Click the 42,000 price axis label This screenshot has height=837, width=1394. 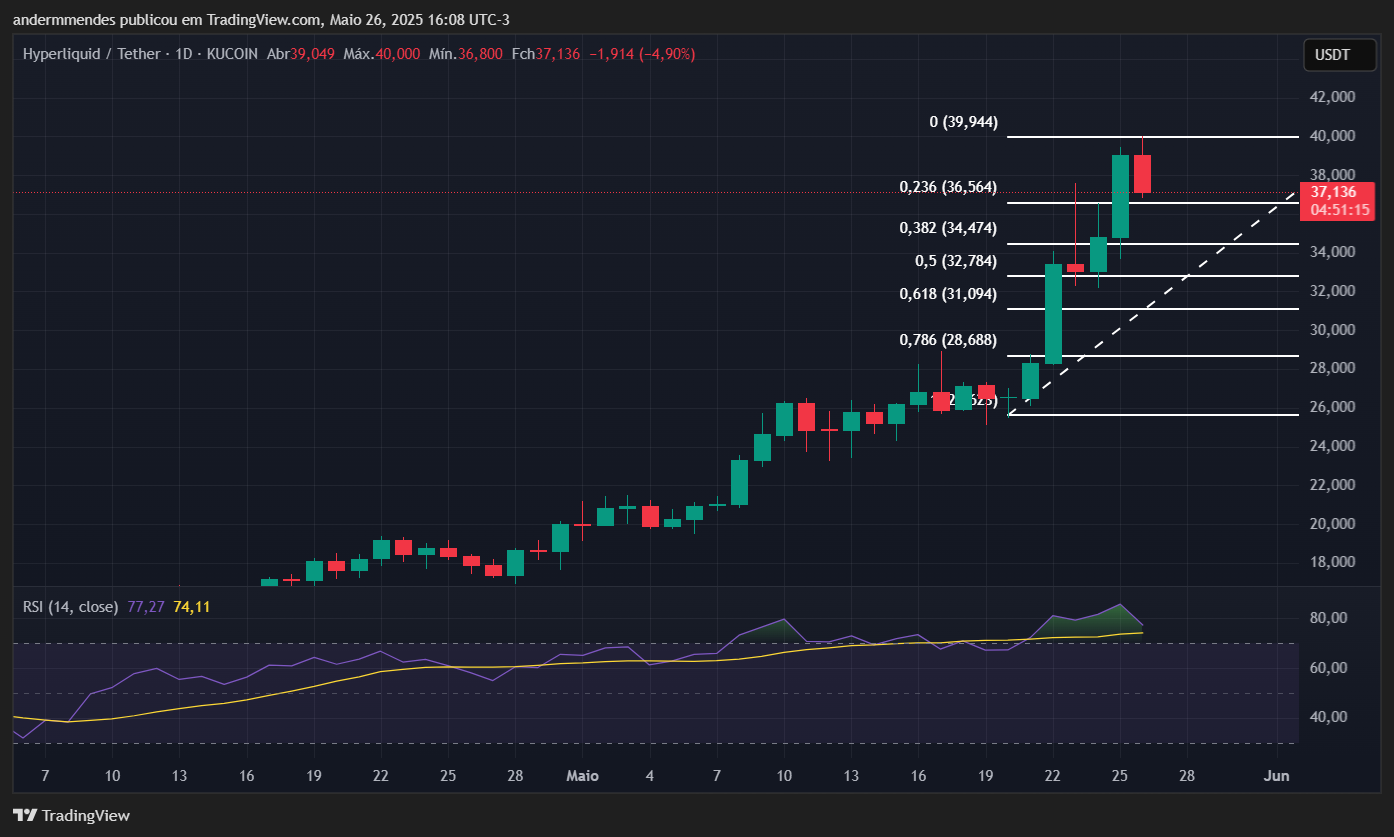coord(1332,97)
